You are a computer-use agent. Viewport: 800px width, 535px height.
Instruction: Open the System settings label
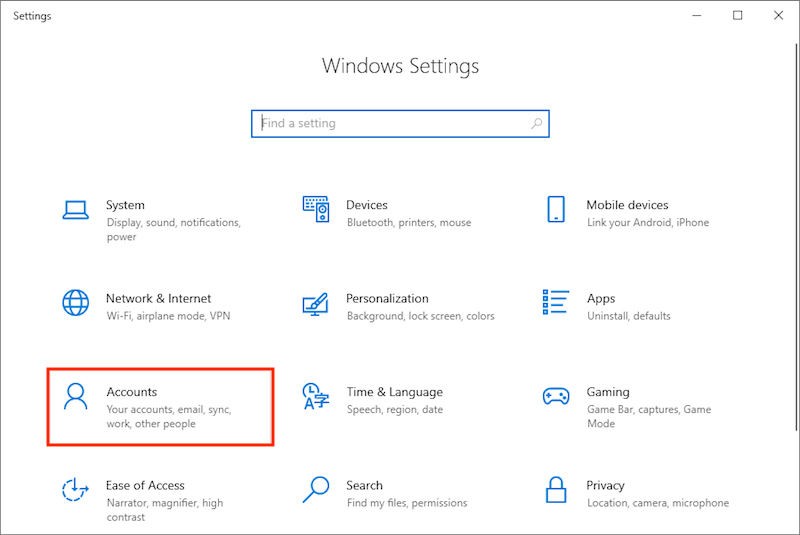pyautogui.click(x=125, y=205)
